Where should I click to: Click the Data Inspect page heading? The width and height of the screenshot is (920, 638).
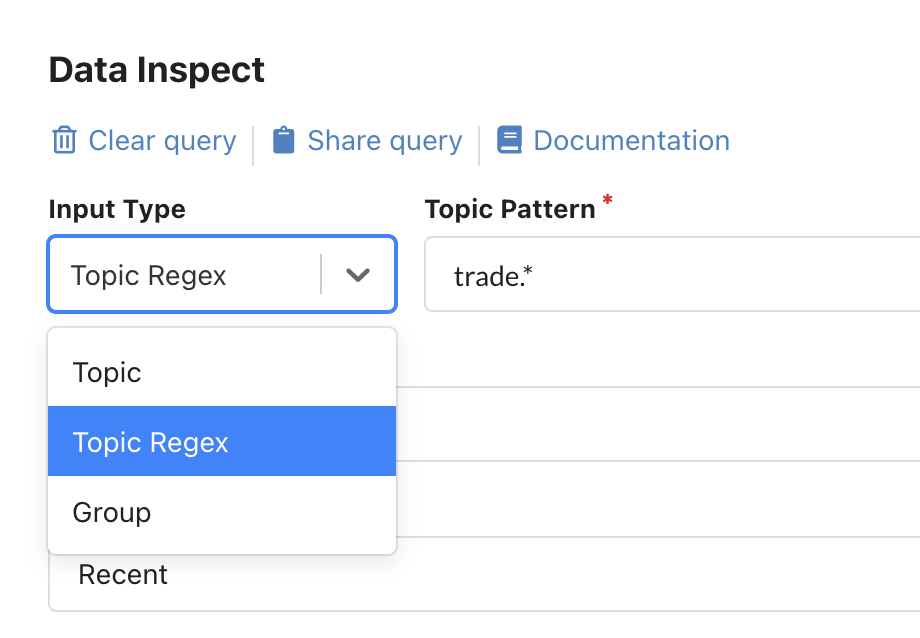pos(156,69)
